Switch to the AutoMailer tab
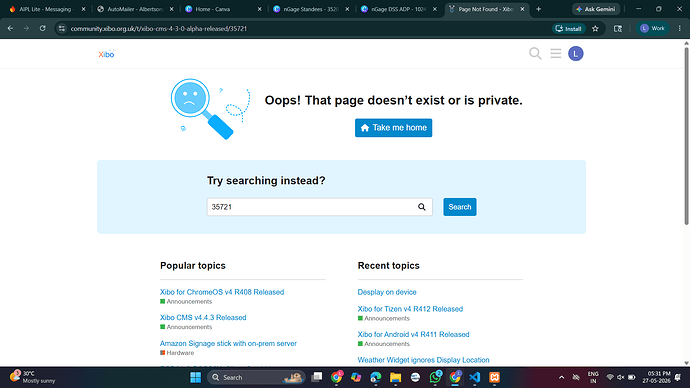The image size is (690, 388). click(134, 9)
